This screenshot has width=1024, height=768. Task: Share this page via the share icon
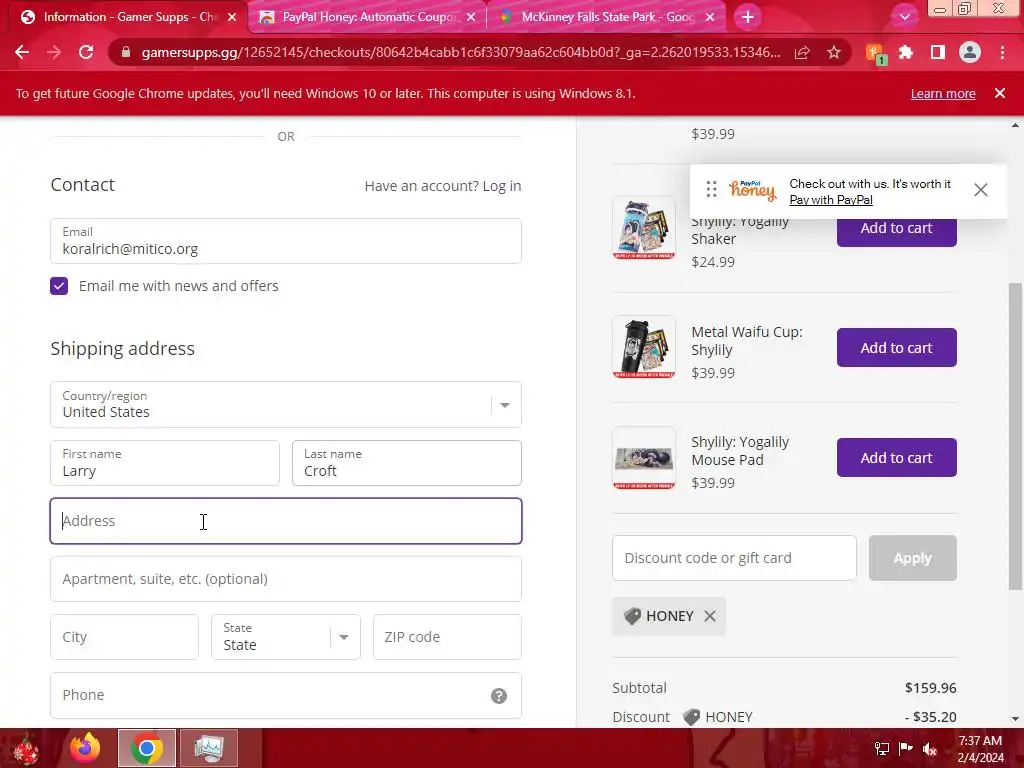(802, 52)
